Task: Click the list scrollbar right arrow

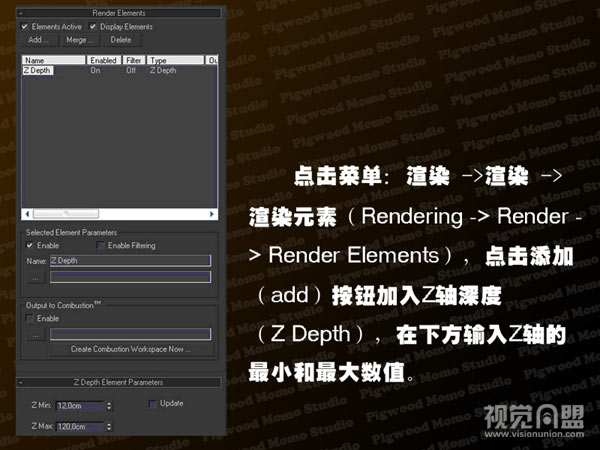Action: click(212, 214)
